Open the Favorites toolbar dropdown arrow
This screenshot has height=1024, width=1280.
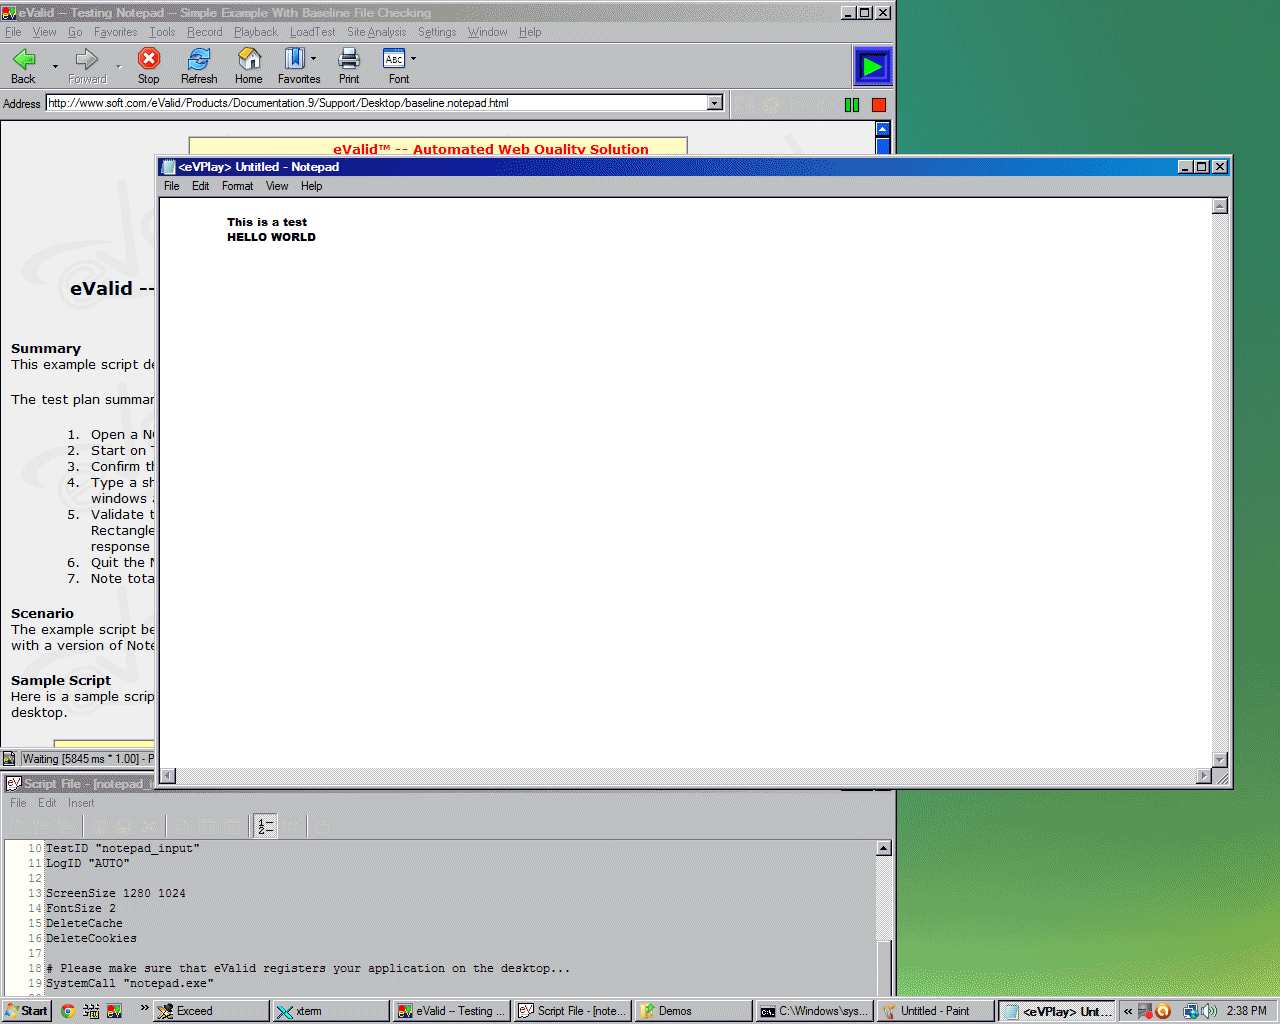click(x=313, y=59)
